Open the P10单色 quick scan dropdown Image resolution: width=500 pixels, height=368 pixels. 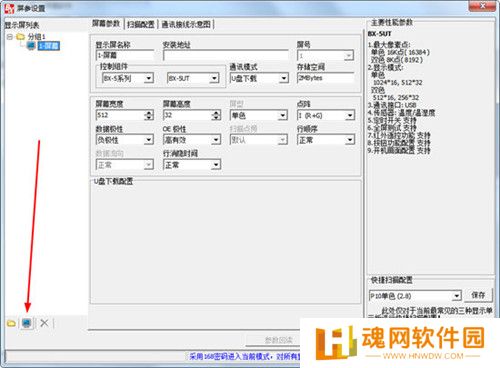pos(415,296)
